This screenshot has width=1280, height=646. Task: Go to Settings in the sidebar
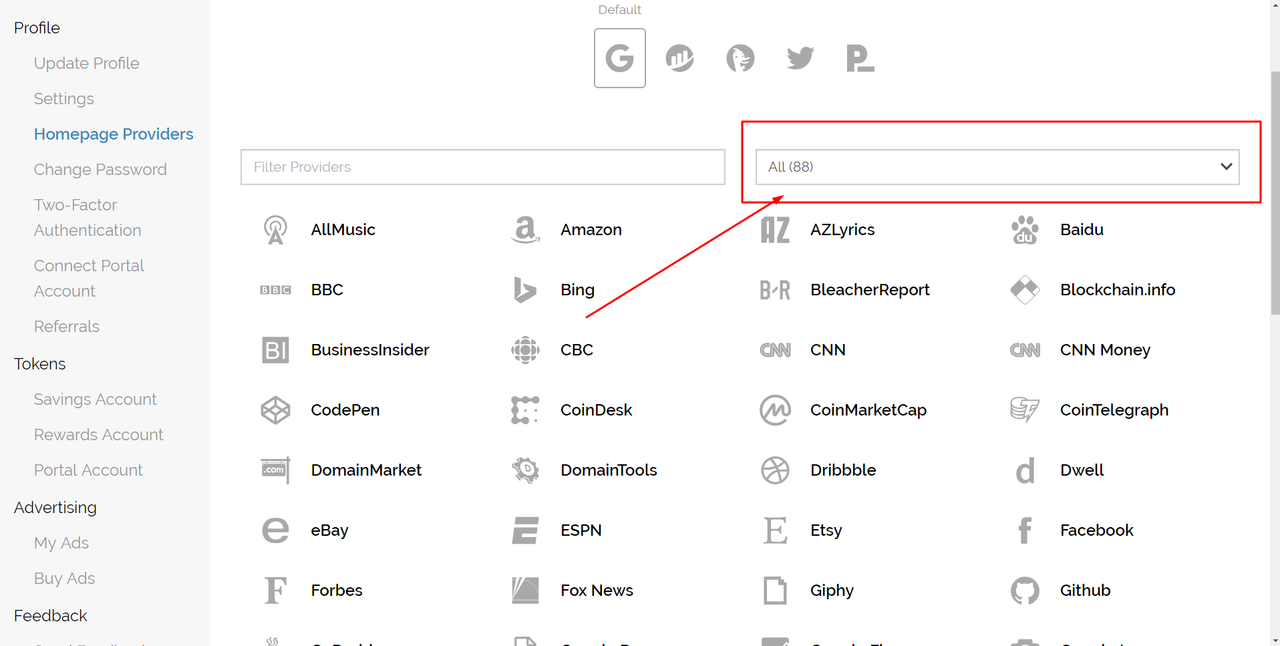[x=64, y=99]
